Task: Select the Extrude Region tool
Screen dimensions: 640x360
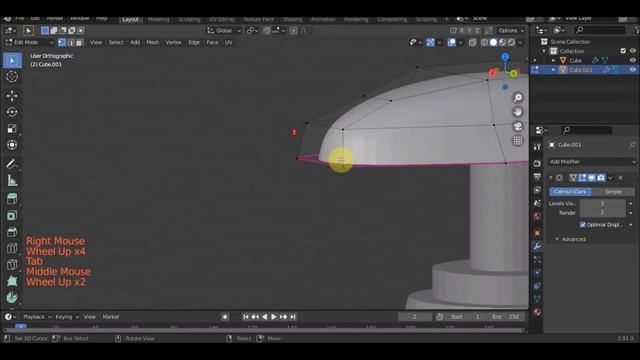Action: pos(12,199)
